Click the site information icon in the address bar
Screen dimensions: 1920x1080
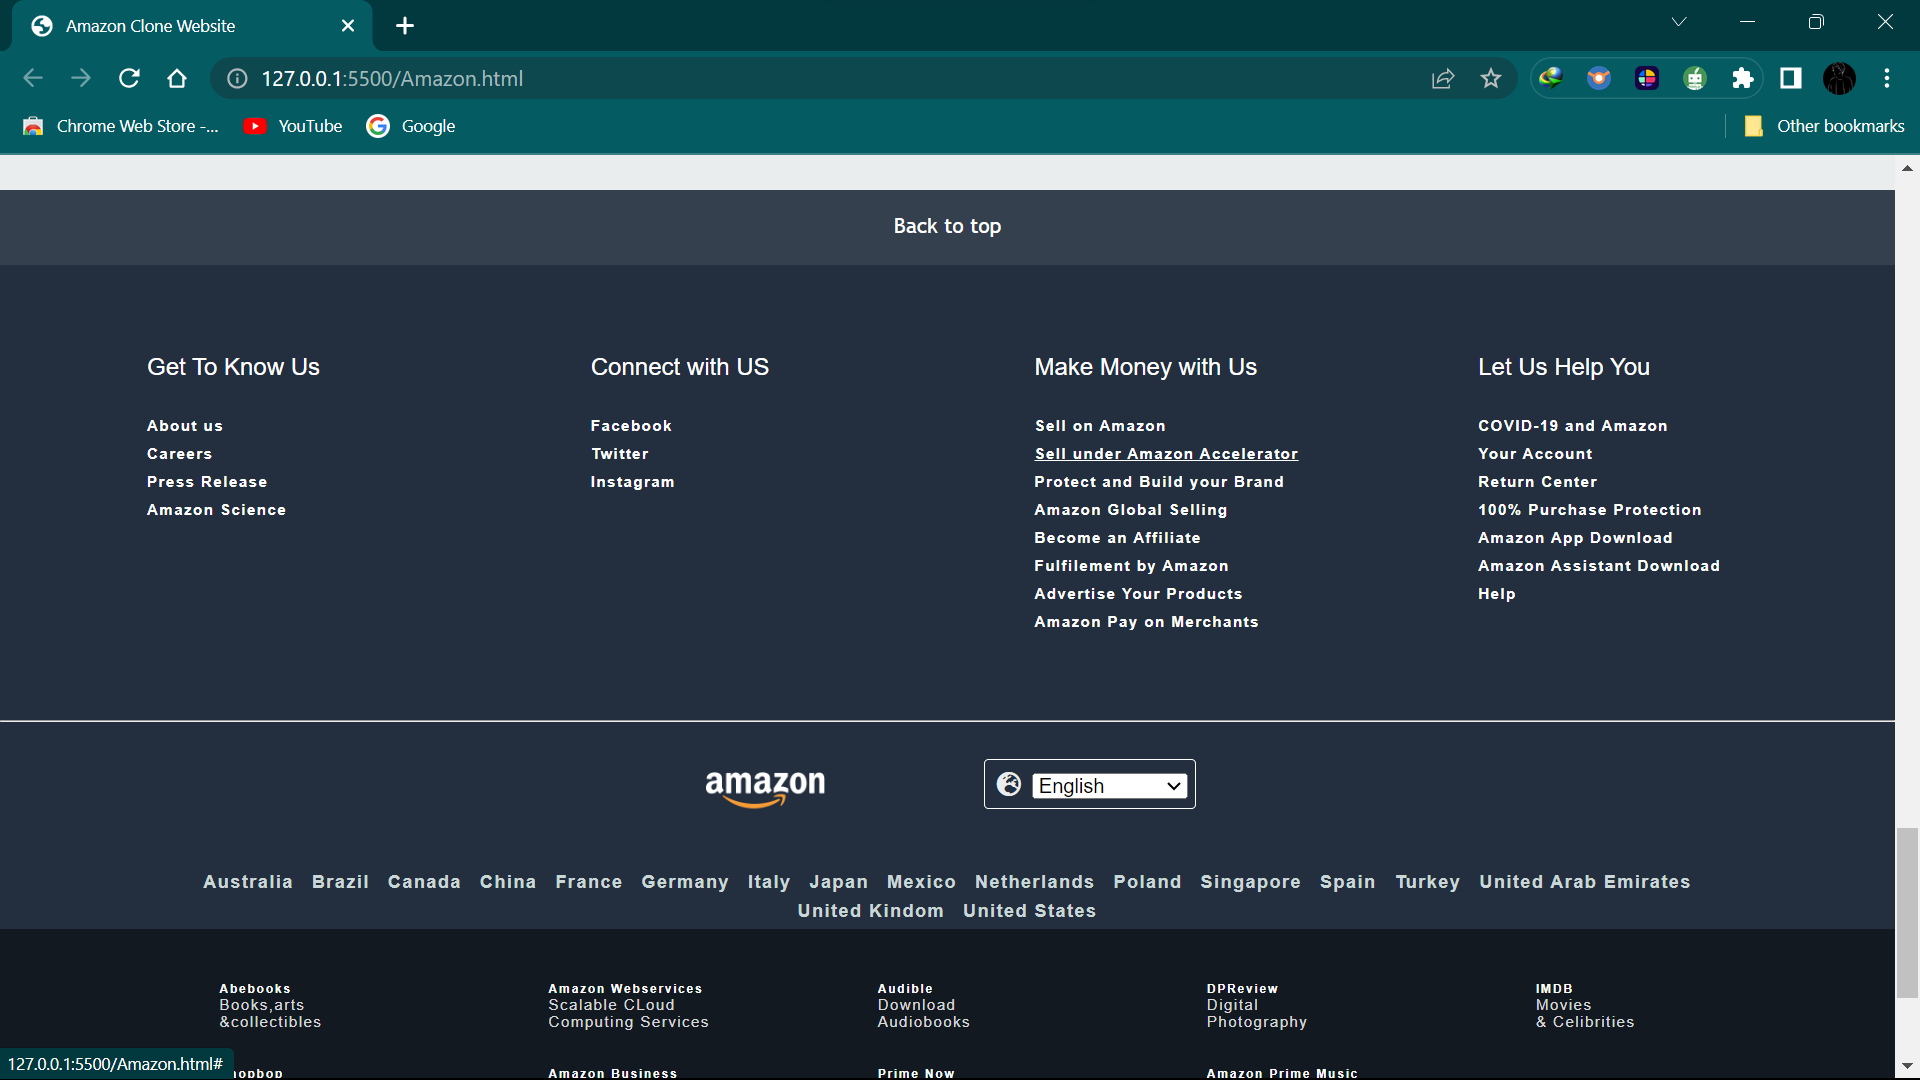pyautogui.click(x=236, y=78)
